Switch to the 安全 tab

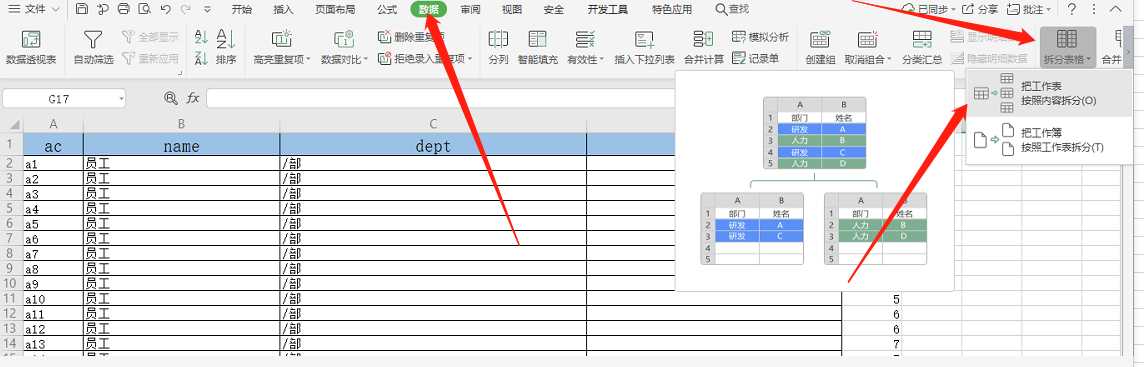[x=554, y=9]
